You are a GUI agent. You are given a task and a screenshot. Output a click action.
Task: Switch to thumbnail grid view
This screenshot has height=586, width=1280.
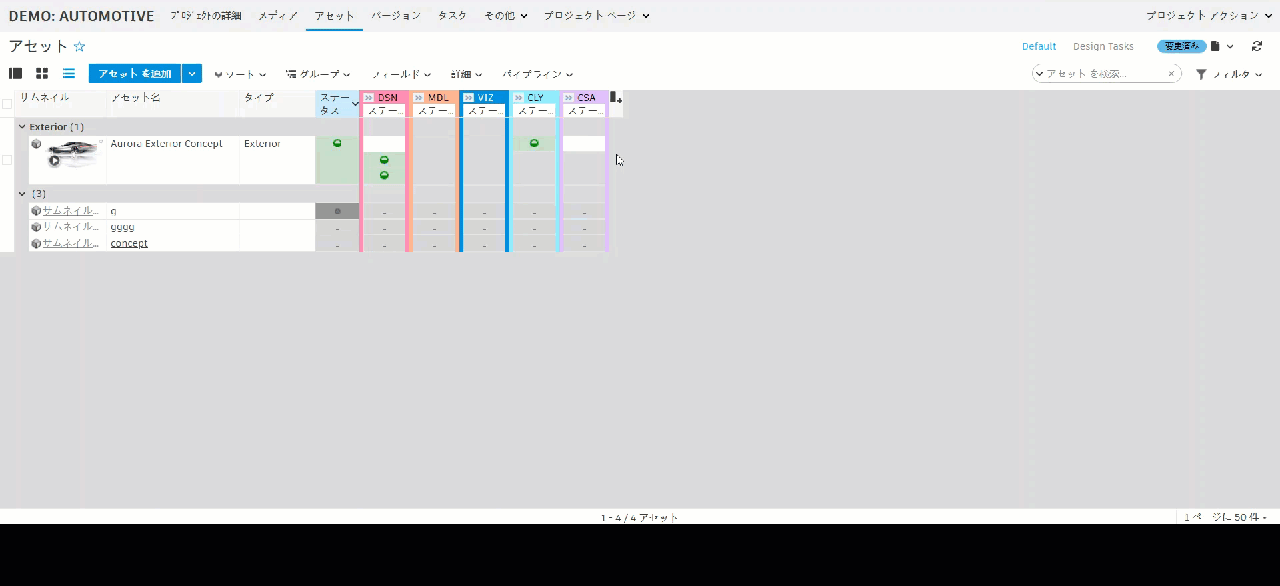coord(42,74)
